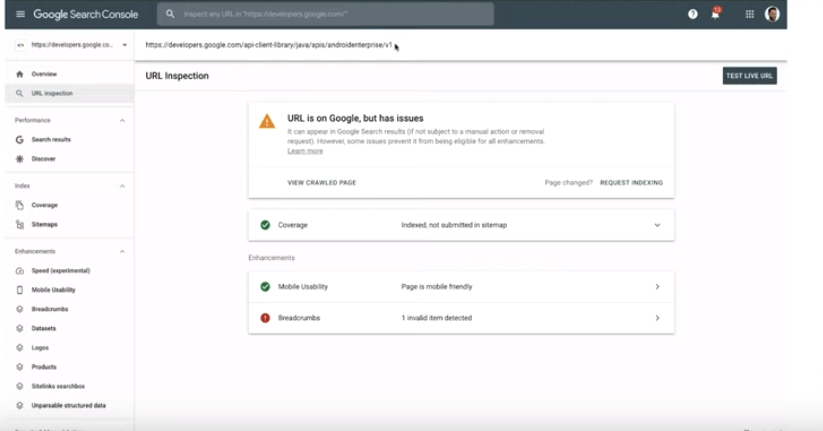Open the user account avatar
The image size is (823, 431).
tap(772, 14)
